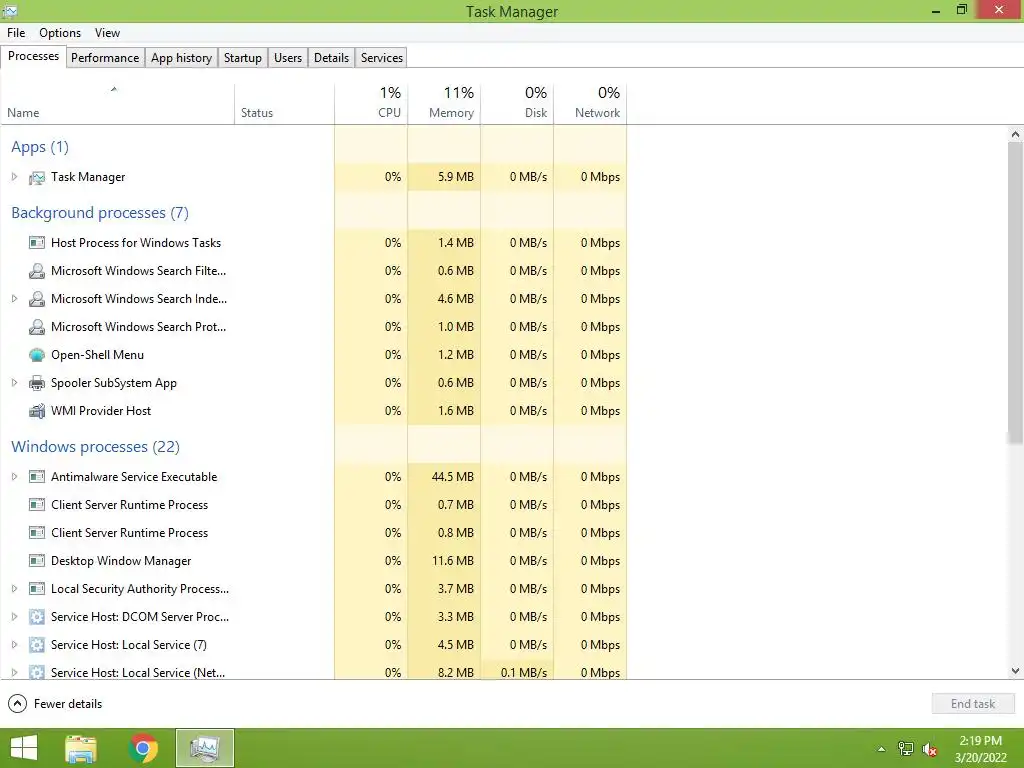Switch to the Startup tab
The width and height of the screenshot is (1024, 768).
pos(242,58)
